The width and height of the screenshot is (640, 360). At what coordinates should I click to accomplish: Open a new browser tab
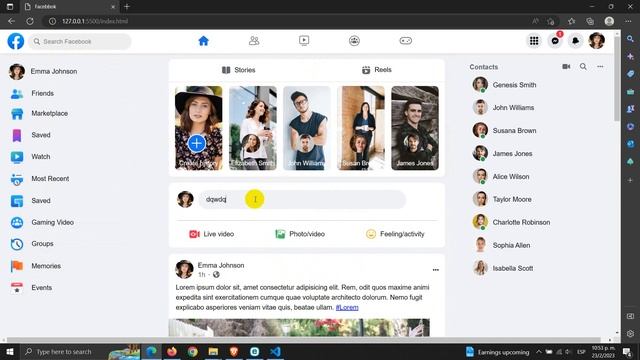pyautogui.click(x=127, y=7)
